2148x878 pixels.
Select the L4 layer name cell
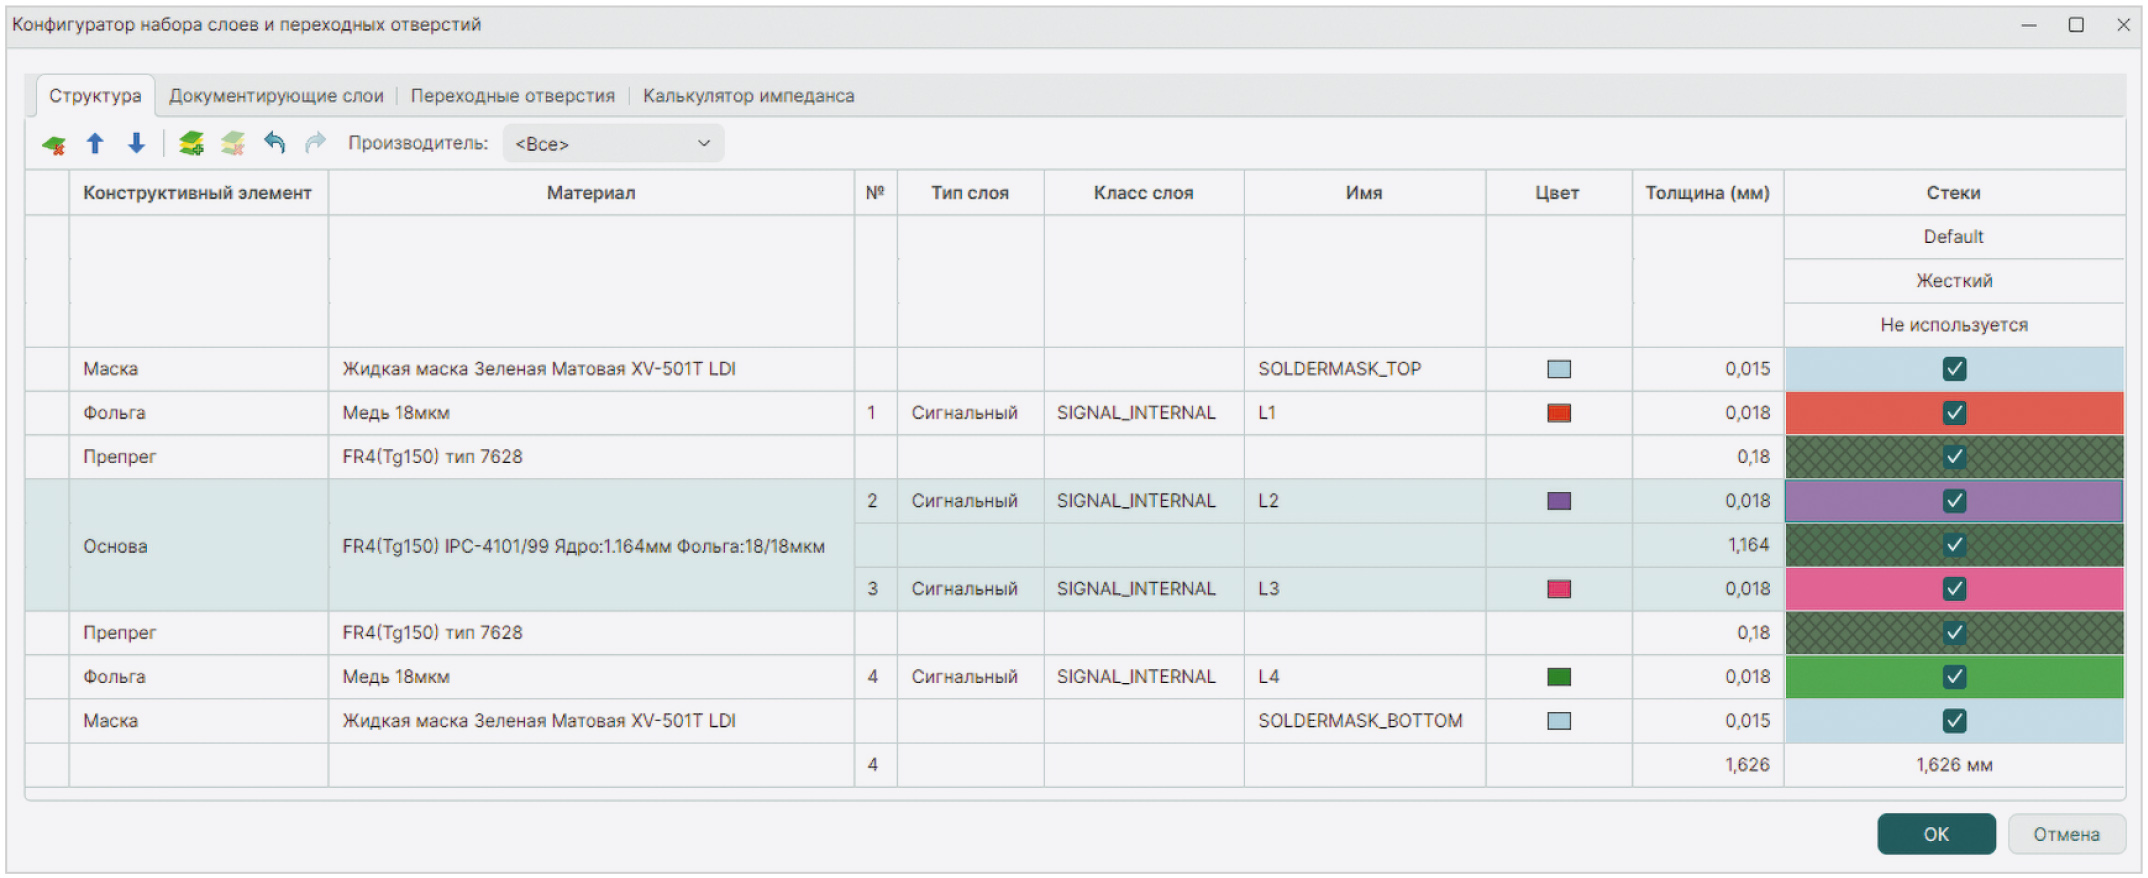click(1364, 677)
